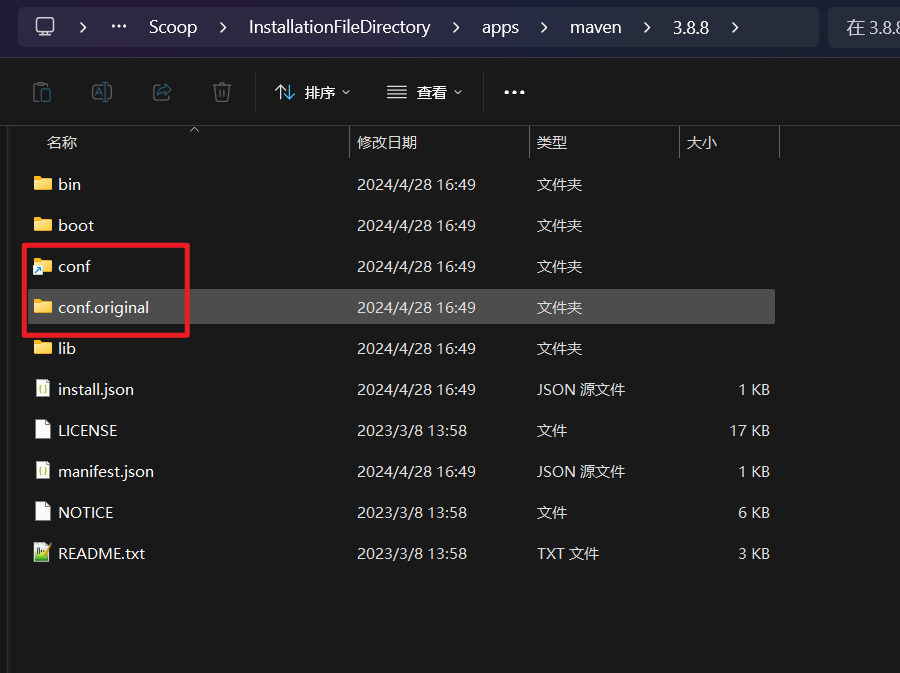Open the See more options menu
900x673 pixels.
(x=514, y=92)
